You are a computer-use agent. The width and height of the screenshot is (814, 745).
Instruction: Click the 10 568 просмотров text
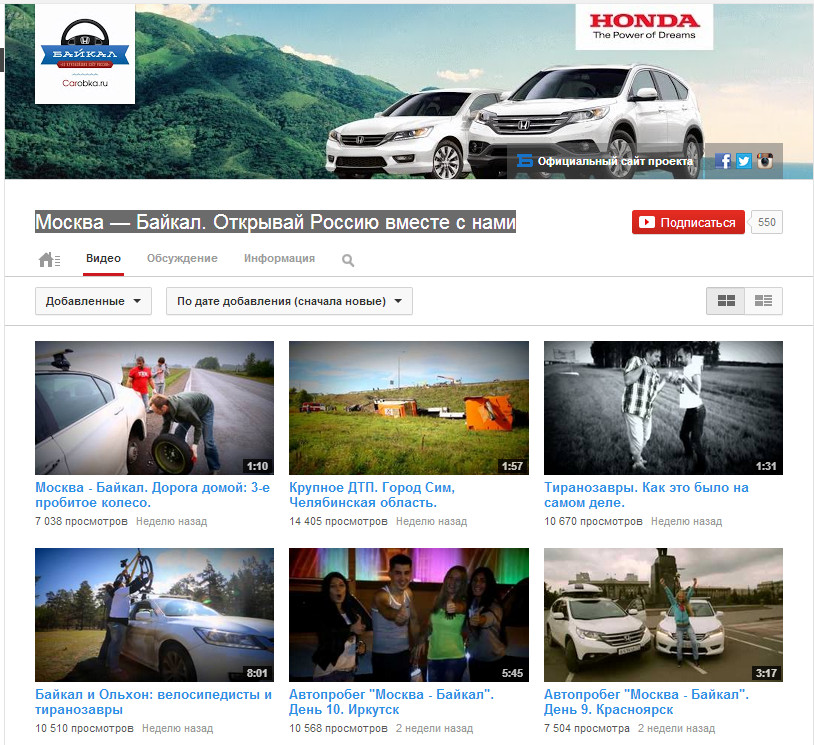pyautogui.click(x=338, y=728)
